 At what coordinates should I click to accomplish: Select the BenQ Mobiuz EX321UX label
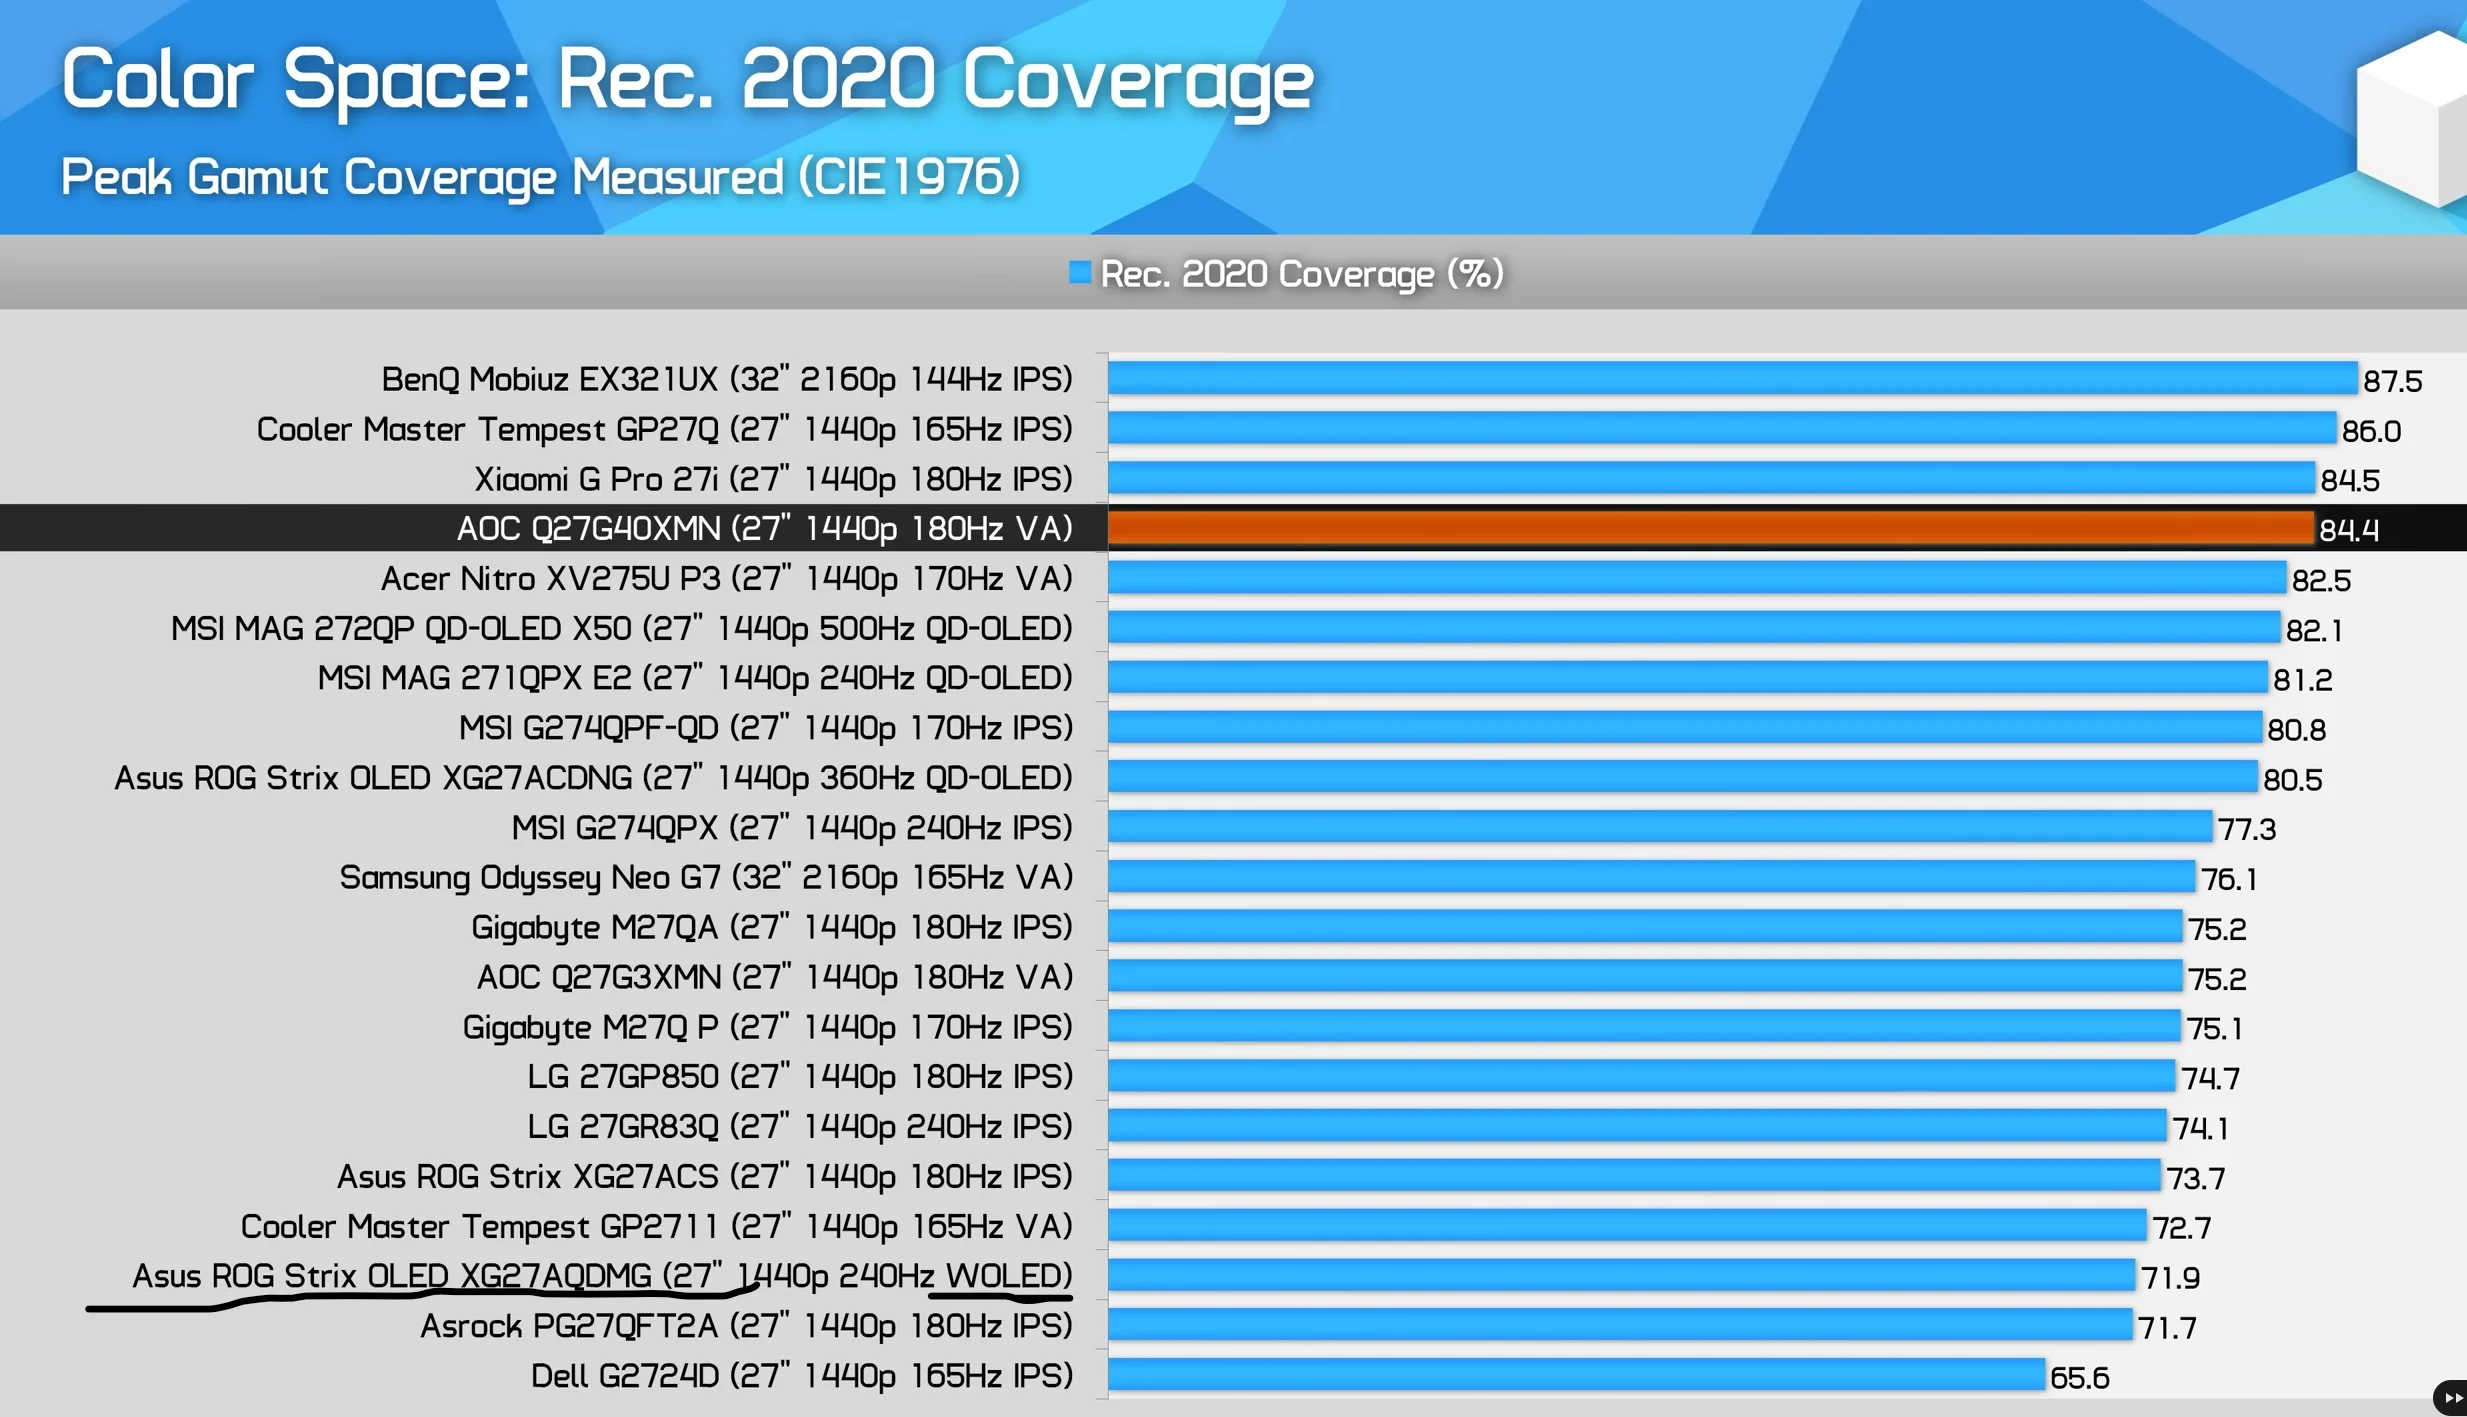pyautogui.click(x=726, y=379)
